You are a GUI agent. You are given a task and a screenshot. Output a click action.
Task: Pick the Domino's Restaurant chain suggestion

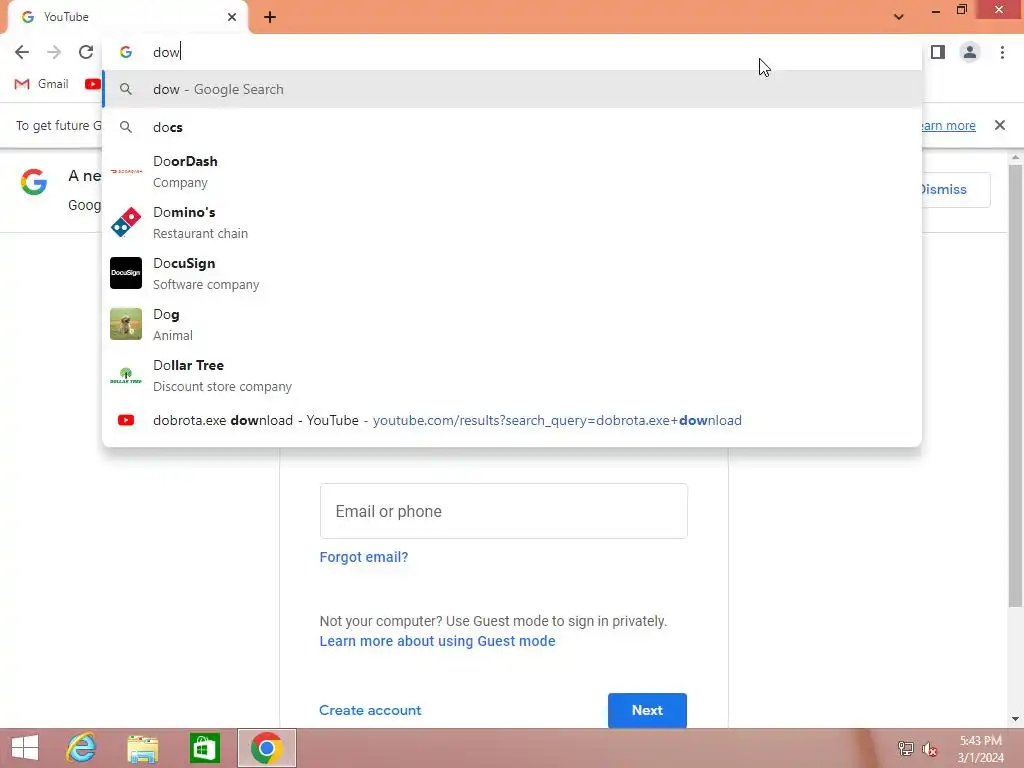[x=512, y=223]
